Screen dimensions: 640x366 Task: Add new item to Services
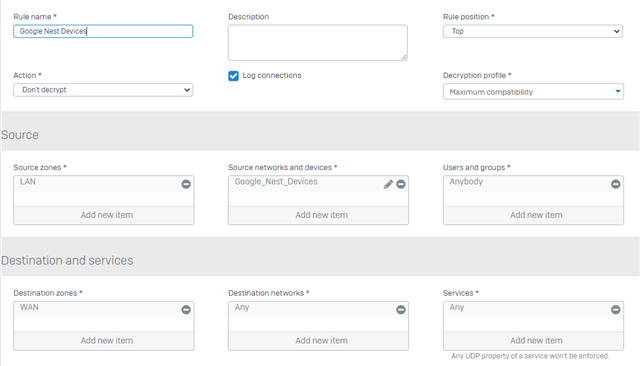click(533, 341)
